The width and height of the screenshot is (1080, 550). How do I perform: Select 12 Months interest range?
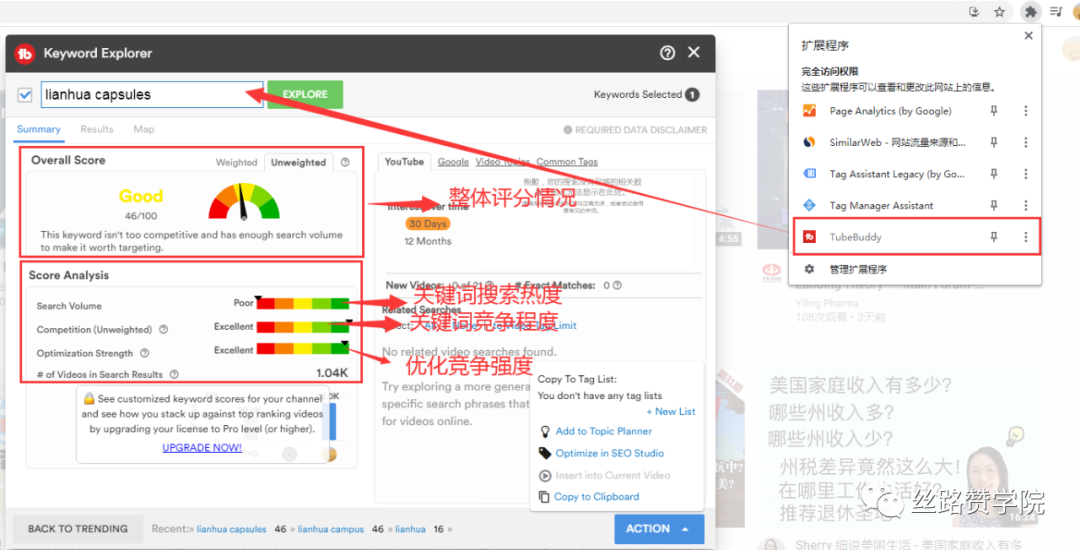coord(428,241)
